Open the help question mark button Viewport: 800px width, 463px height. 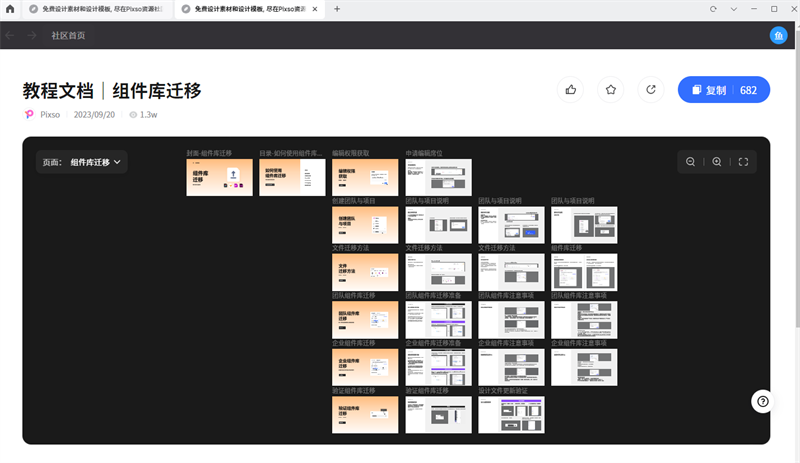tap(763, 401)
